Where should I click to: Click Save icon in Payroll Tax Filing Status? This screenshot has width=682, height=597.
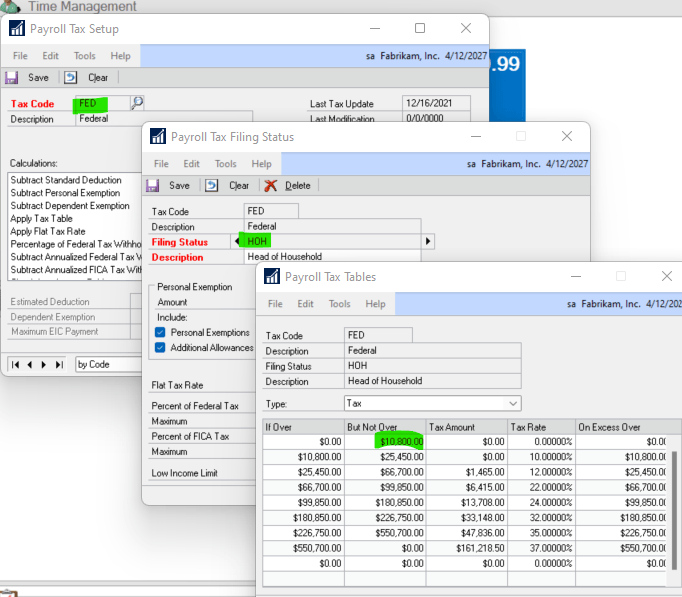tap(153, 186)
